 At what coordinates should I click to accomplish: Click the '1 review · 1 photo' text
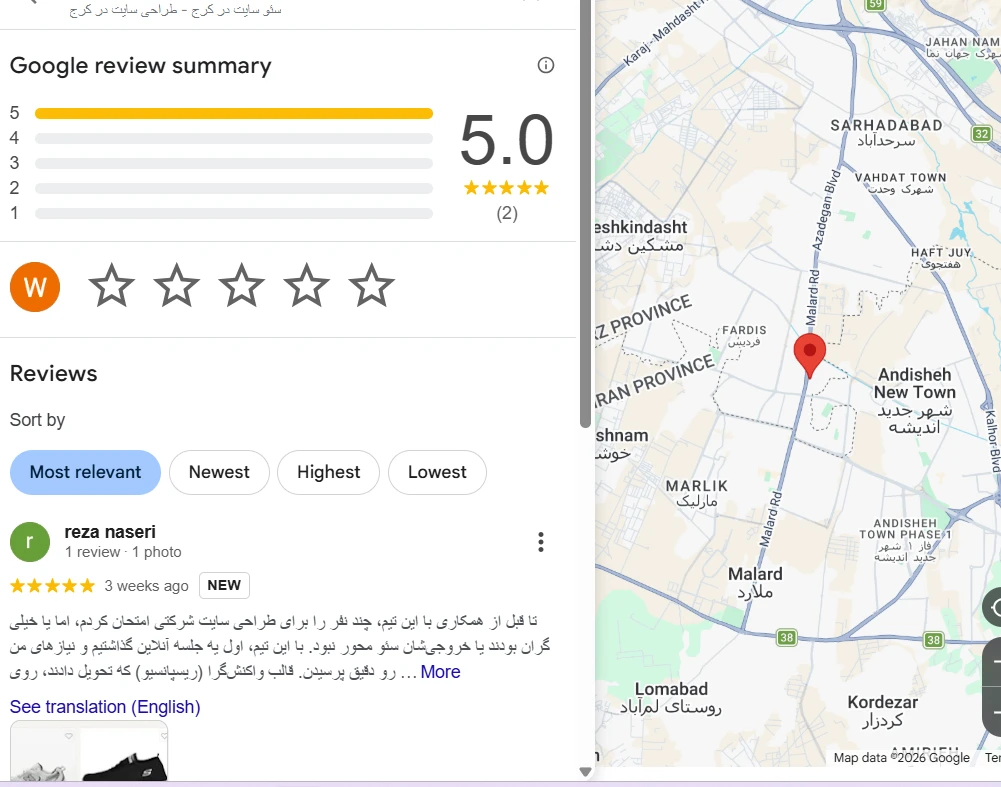tap(123, 552)
